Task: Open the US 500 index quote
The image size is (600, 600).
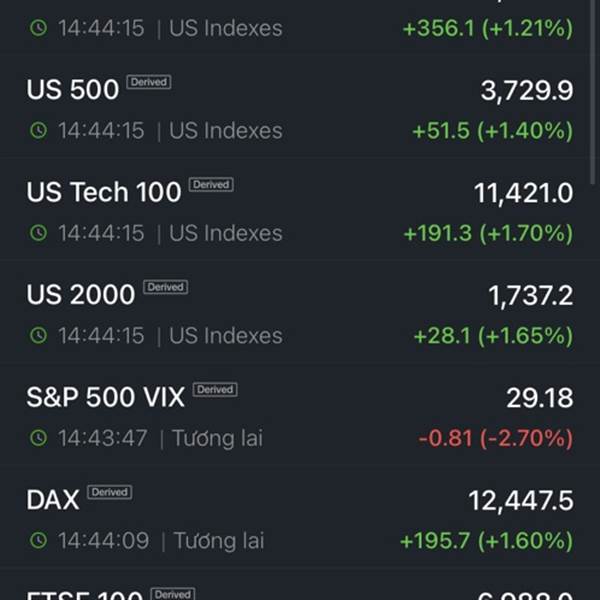Action: 300,106
